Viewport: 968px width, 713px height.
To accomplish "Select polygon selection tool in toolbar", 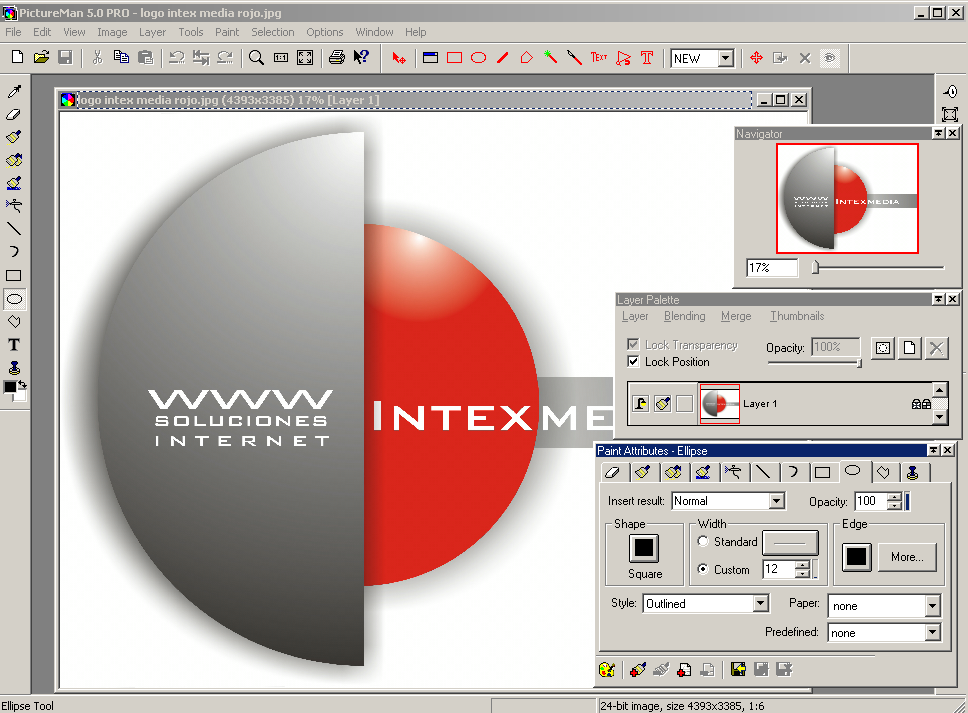I will tap(527, 57).
